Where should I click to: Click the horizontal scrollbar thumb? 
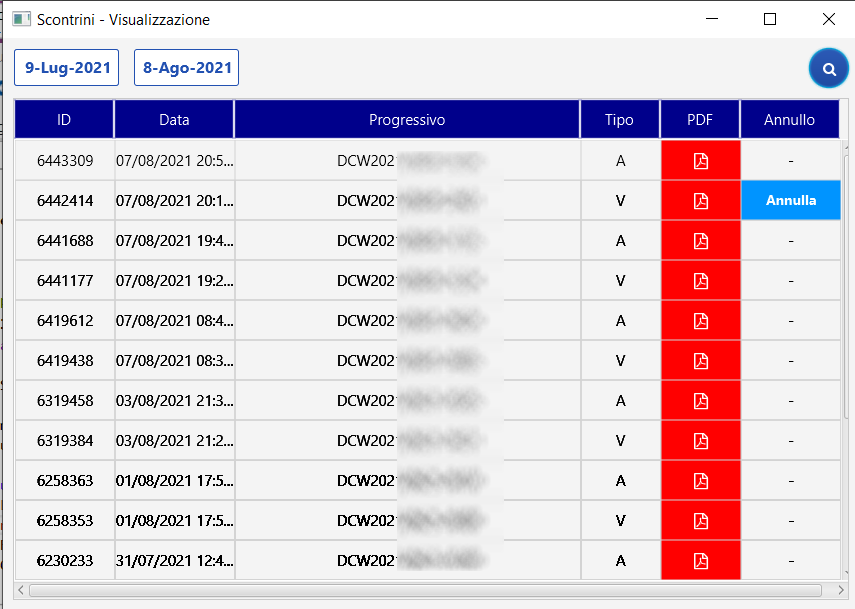pos(425,590)
